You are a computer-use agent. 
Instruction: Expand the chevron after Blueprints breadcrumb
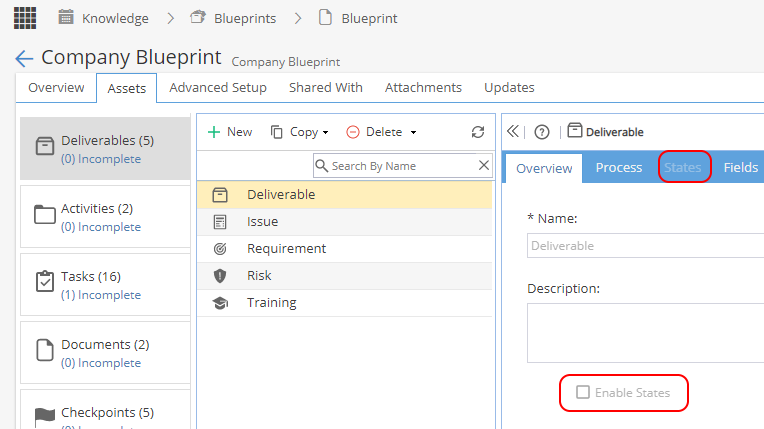coord(298,19)
